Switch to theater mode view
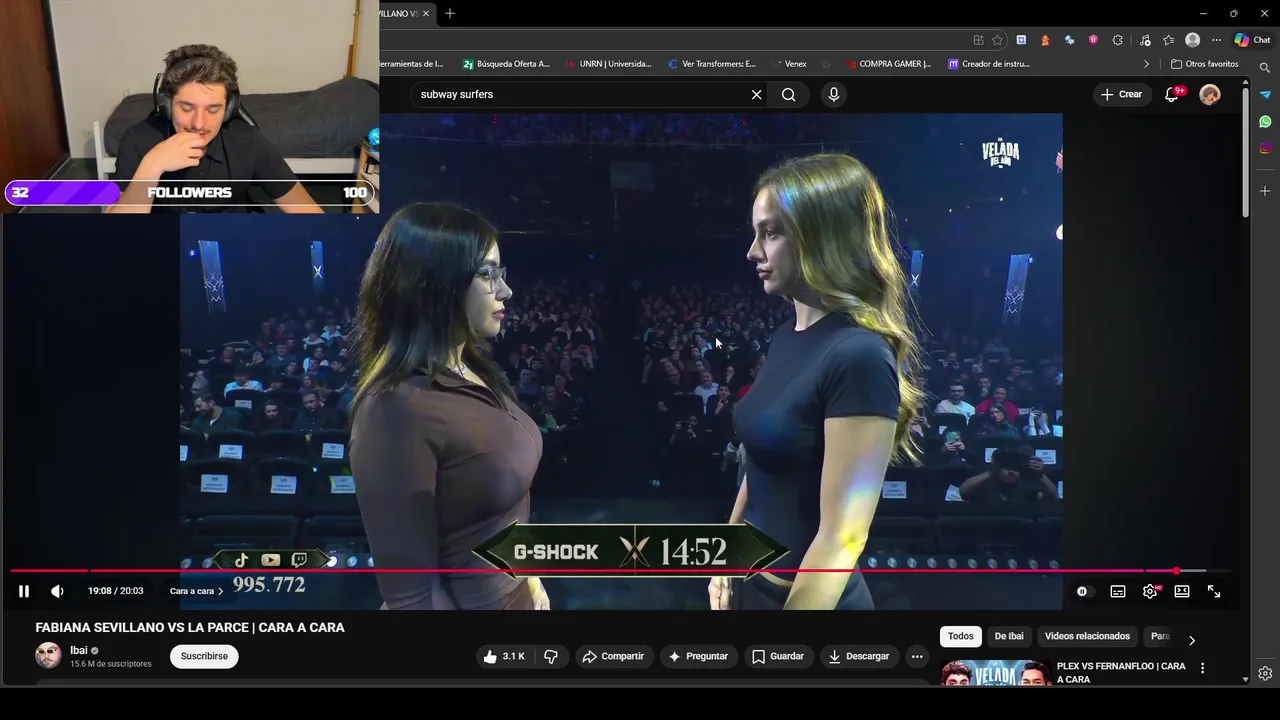Image resolution: width=1280 pixels, height=720 pixels. tap(1182, 591)
